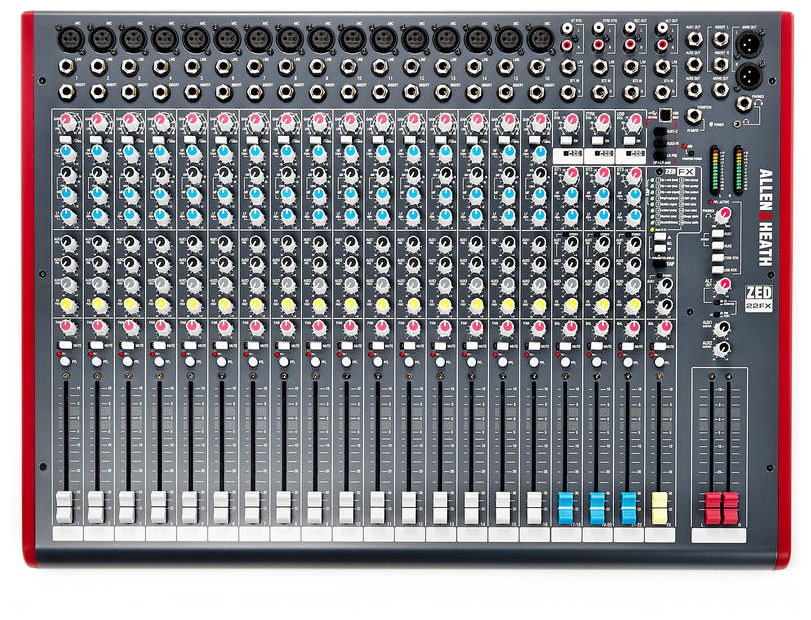Click the yellow FX return fader
811x620 pixels.
[658, 504]
